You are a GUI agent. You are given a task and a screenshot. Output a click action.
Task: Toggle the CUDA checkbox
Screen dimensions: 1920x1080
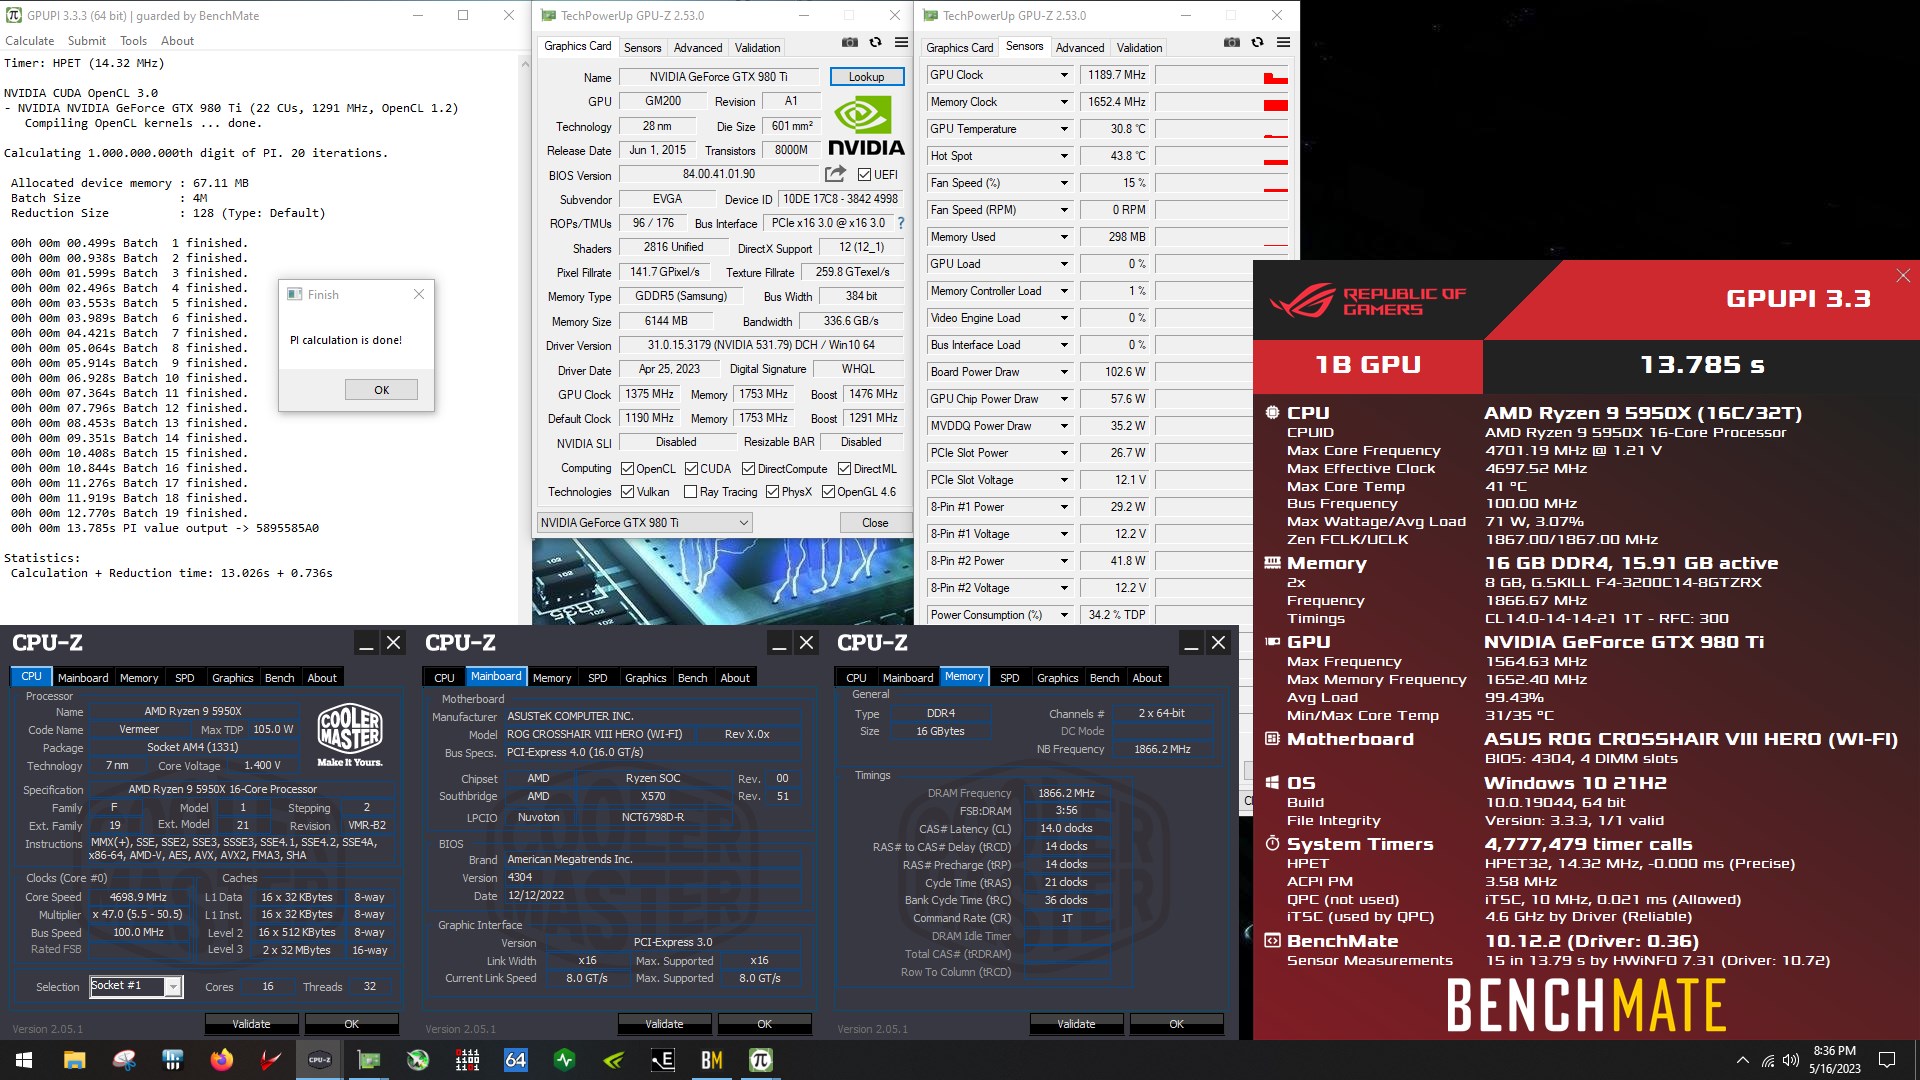691,468
